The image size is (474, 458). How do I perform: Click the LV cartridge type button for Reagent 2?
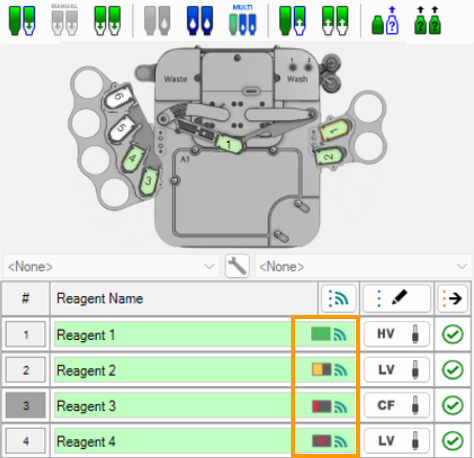(x=396, y=369)
